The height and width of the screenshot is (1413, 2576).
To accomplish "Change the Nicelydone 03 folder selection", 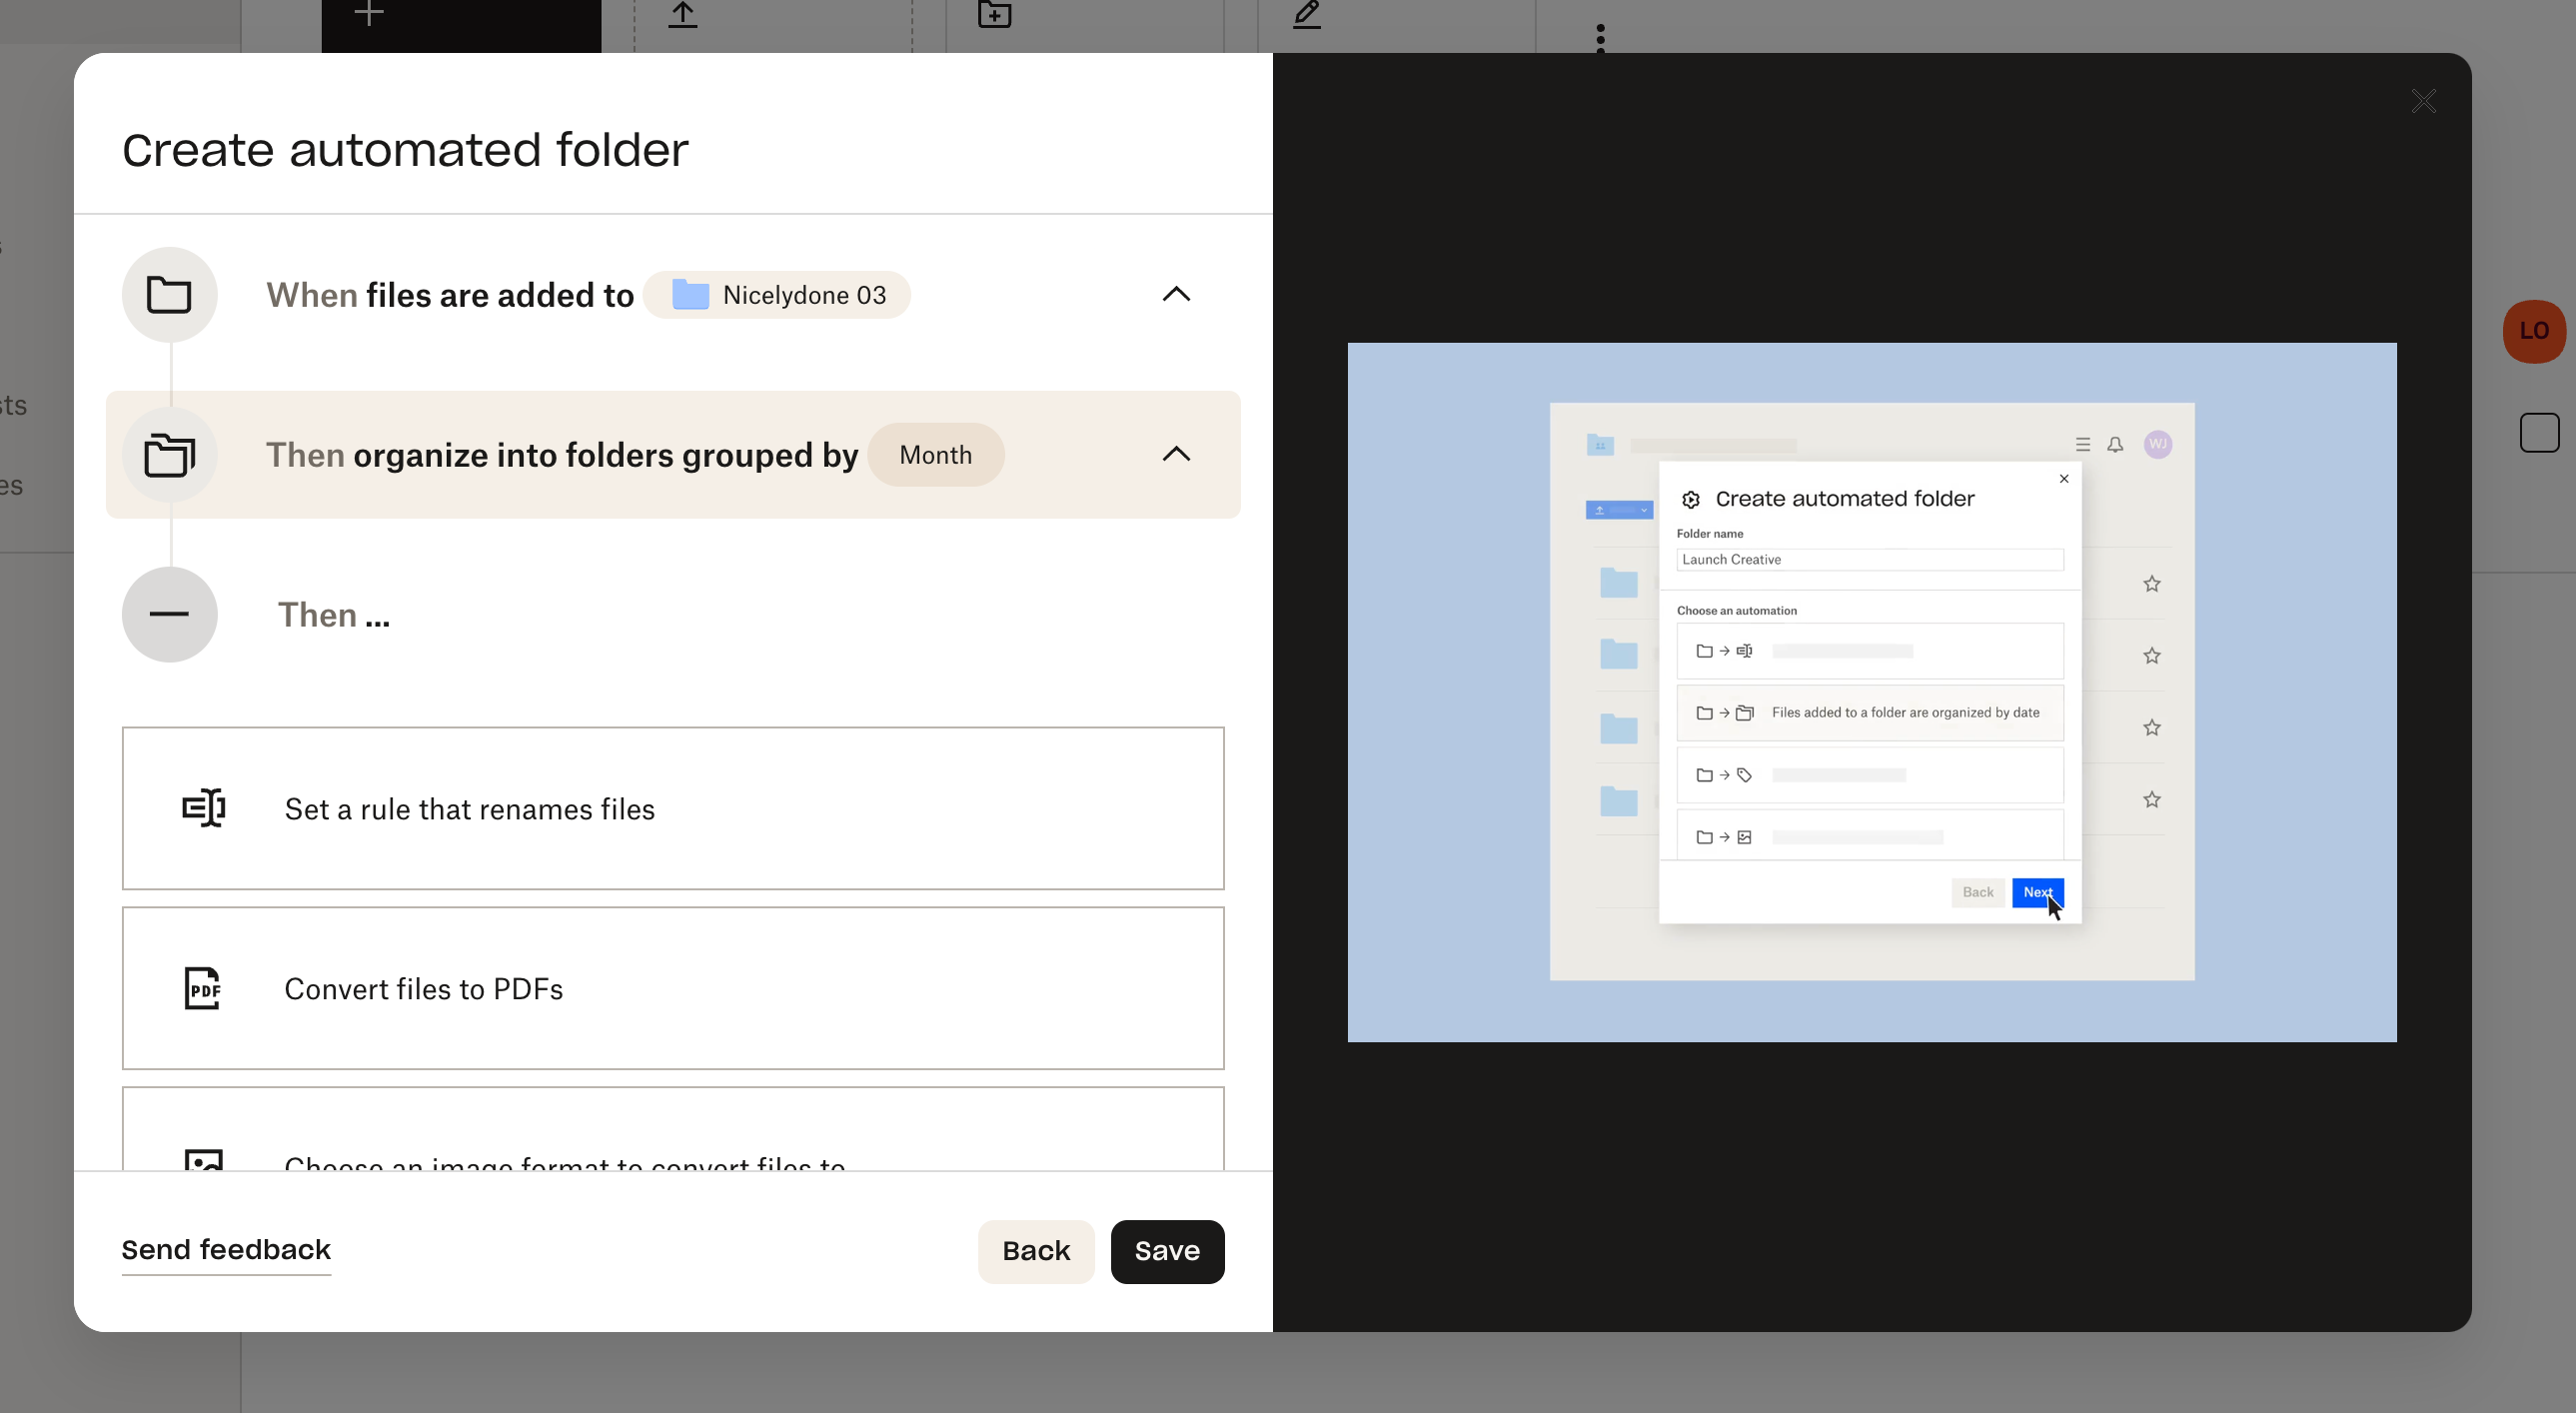I will point(777,295).
